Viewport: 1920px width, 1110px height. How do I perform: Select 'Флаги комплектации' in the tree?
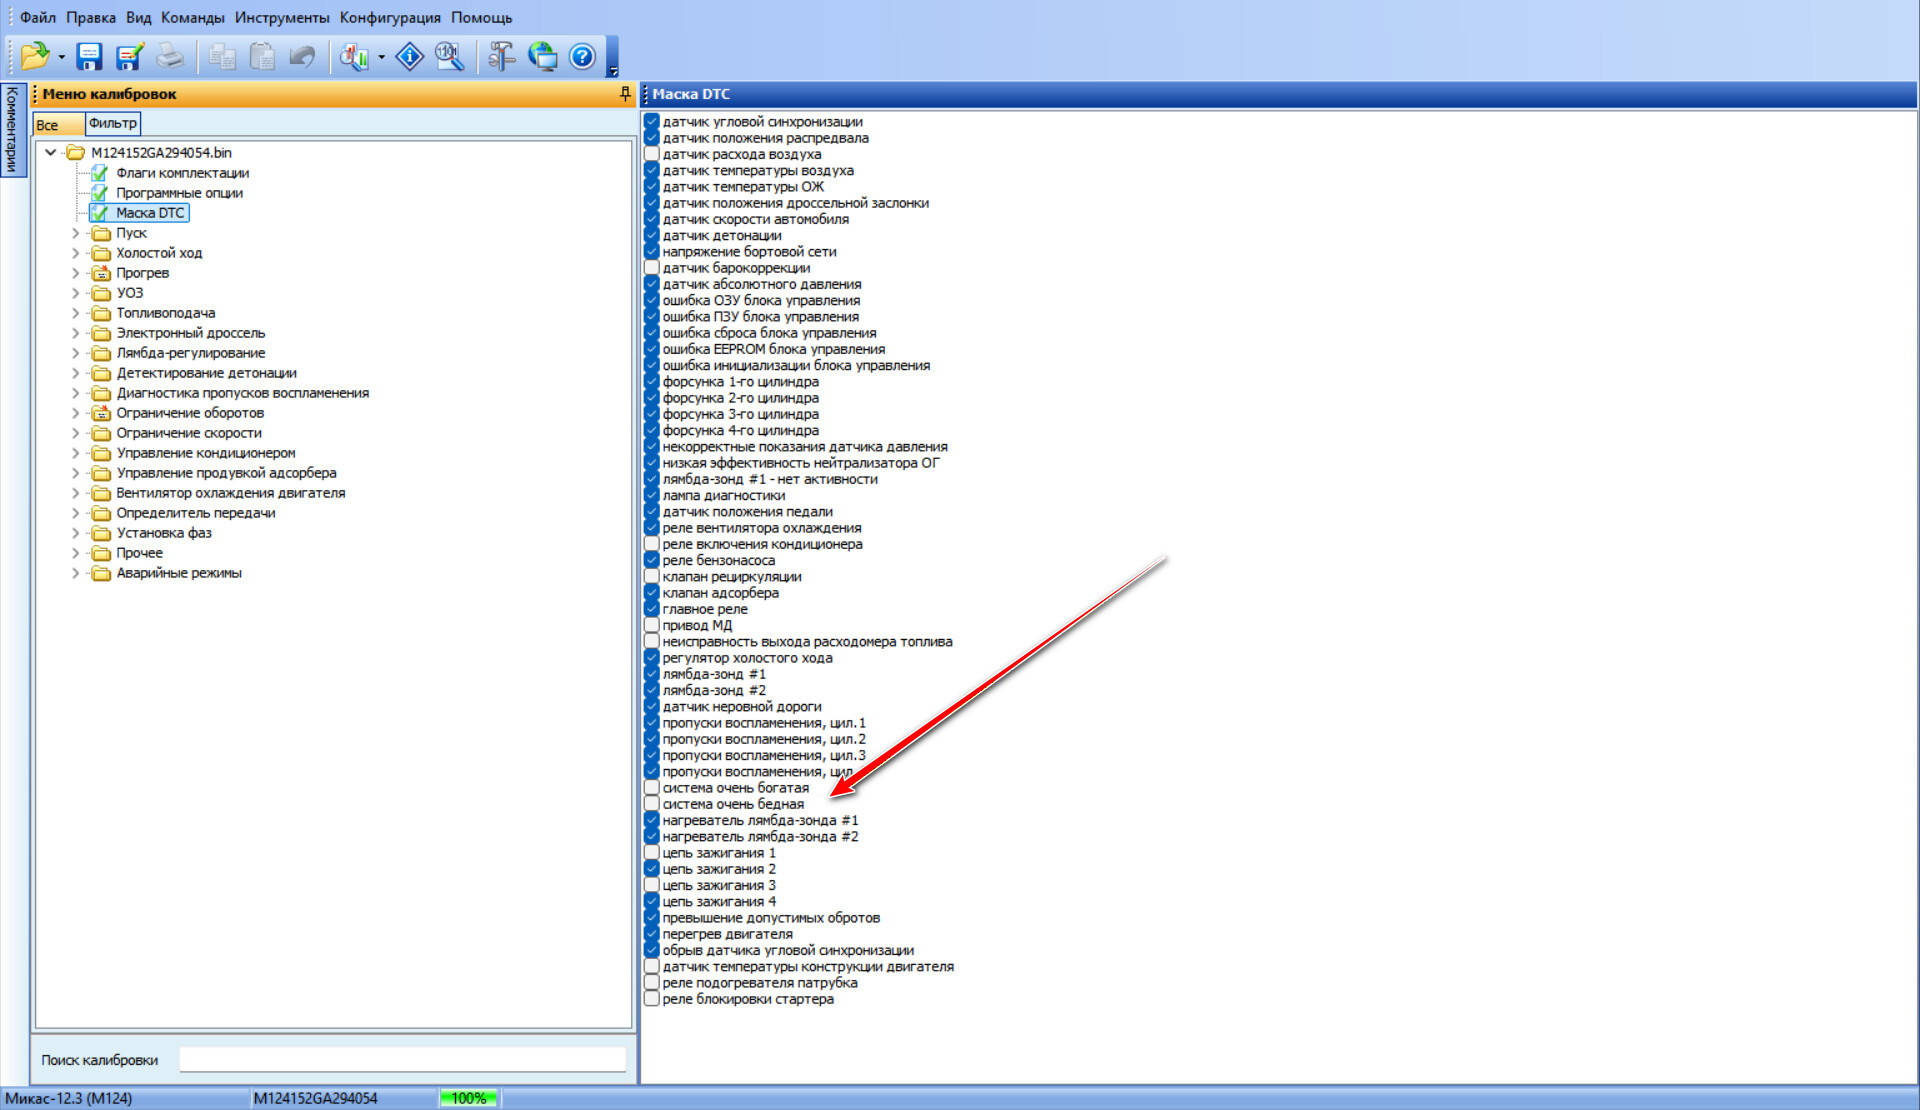point(182,173)
